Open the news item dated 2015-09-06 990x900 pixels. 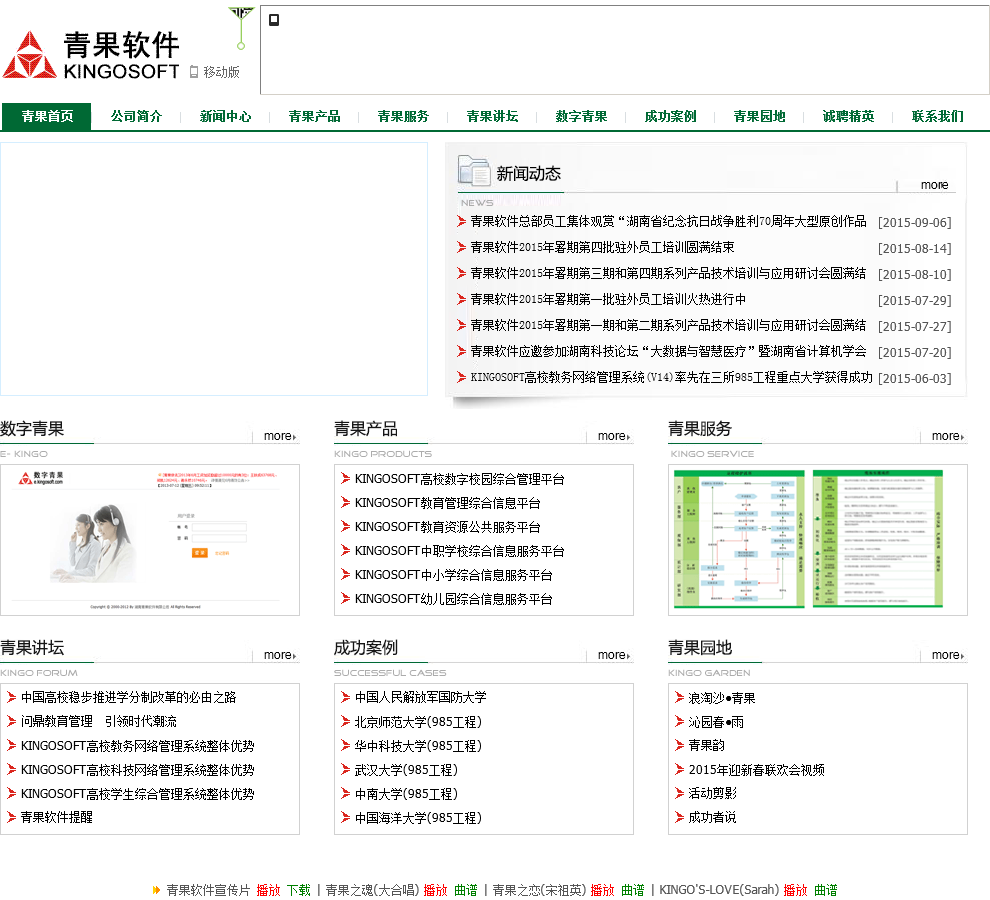[669, 222]
